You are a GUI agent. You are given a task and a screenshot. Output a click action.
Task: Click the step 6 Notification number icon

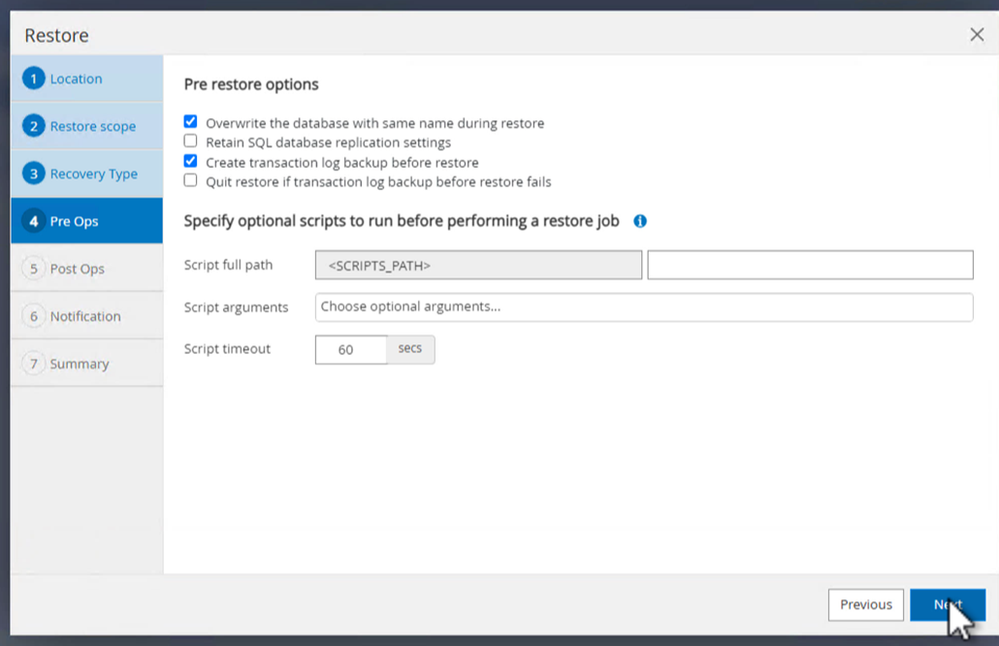pyautogui.click(x=34, y=316)
